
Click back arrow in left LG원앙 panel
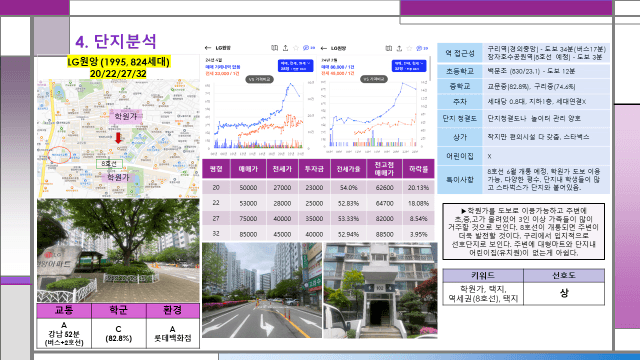click(208, 48)
